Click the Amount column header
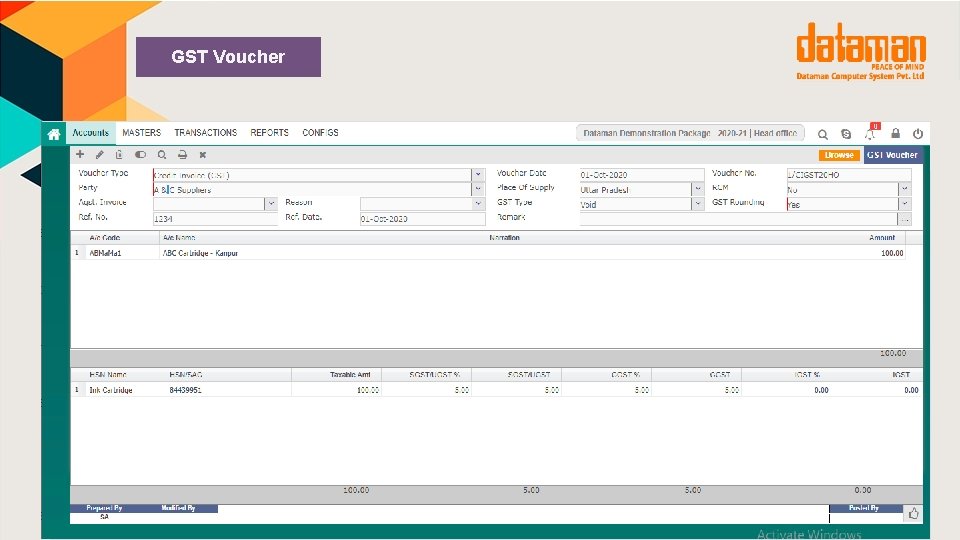The height and width of the screenshot is (540, 960). coord(882,238)
